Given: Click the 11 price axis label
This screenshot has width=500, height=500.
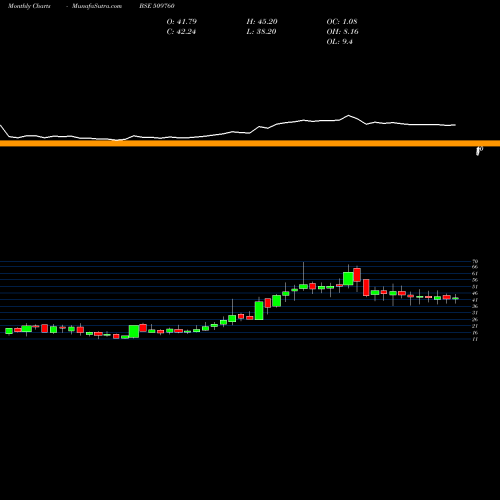Looking at the screenshot, I should [475, 339].
